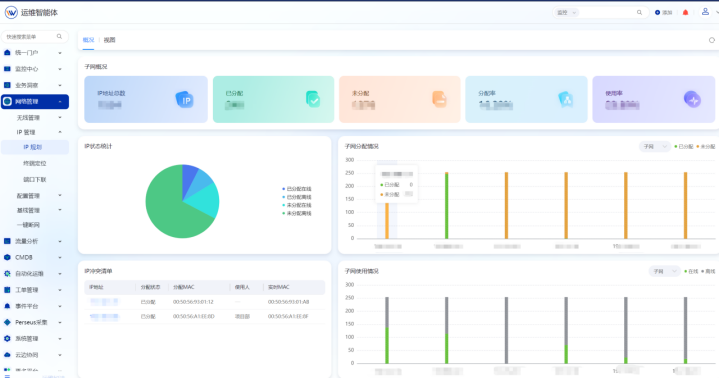Click the 系统管理 gear icon
The width and height of the screenshot is (720, 378).
point(7,339)
